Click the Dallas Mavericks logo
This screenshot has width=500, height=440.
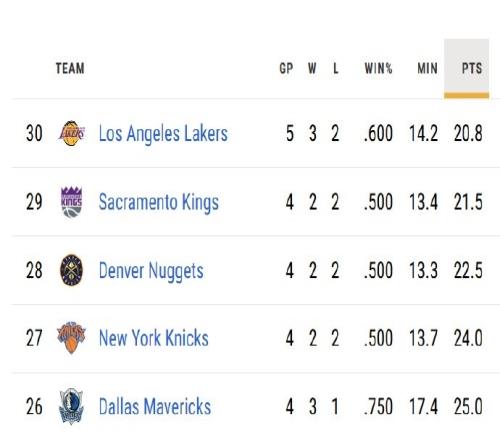[x=71, y=406]
